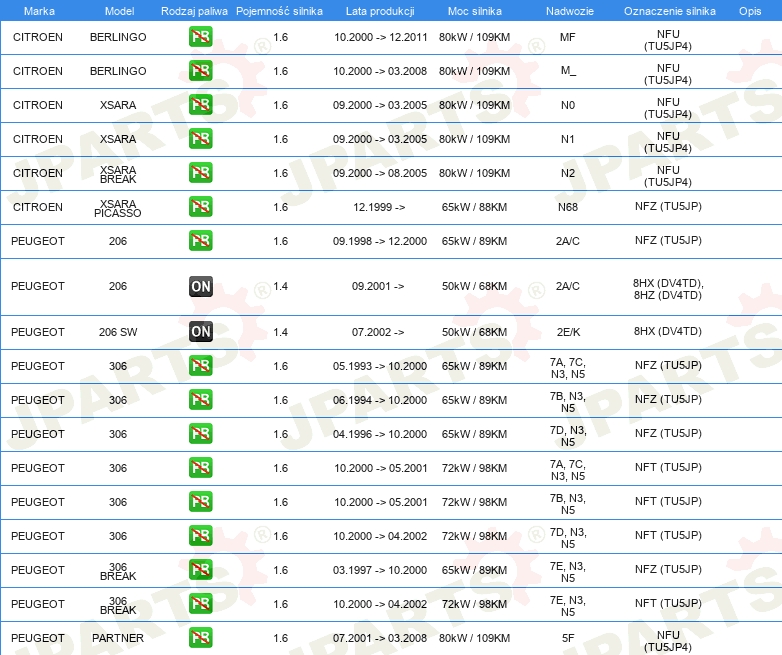Click NFU (TU5JP4) in Partner row
This screenshot has width=782, height=655.
click(x=668, y=641)
